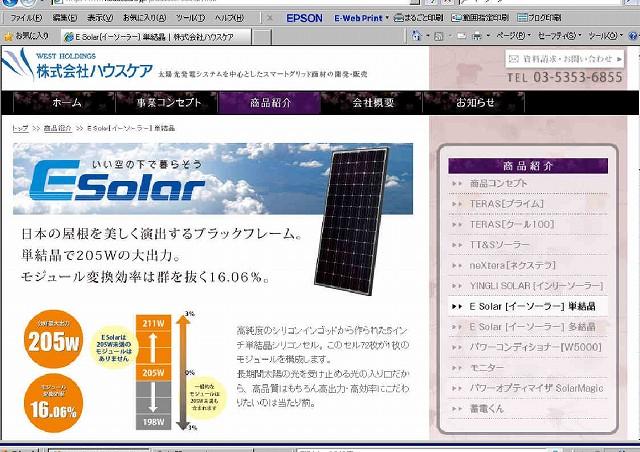Click まるごと印刷 print icon

418,18
